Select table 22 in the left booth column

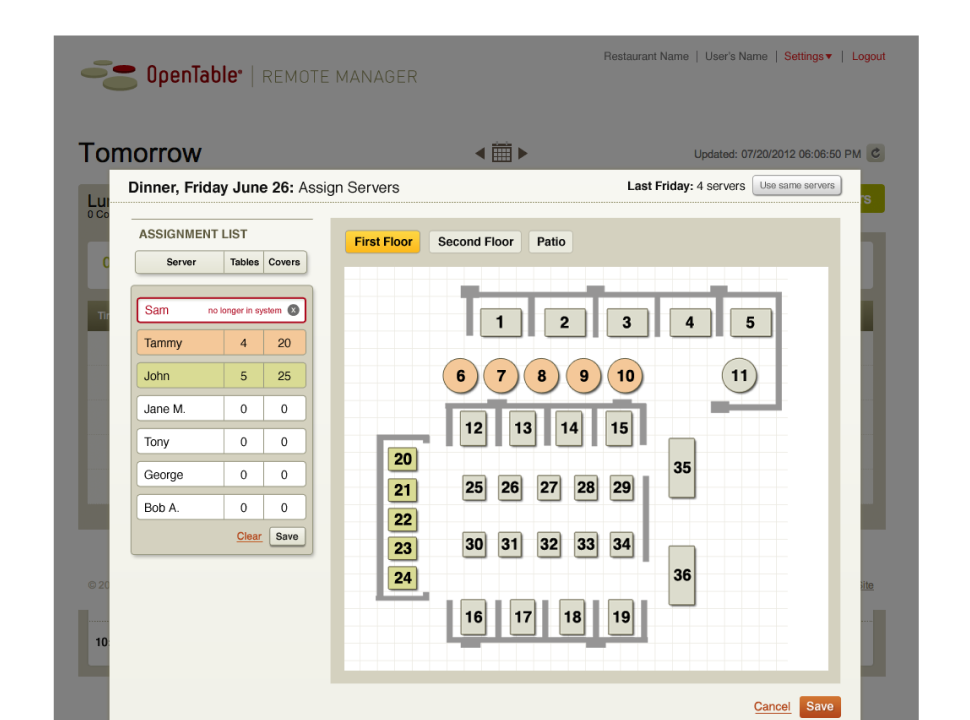pyautogui.click(x=402, y=519)
